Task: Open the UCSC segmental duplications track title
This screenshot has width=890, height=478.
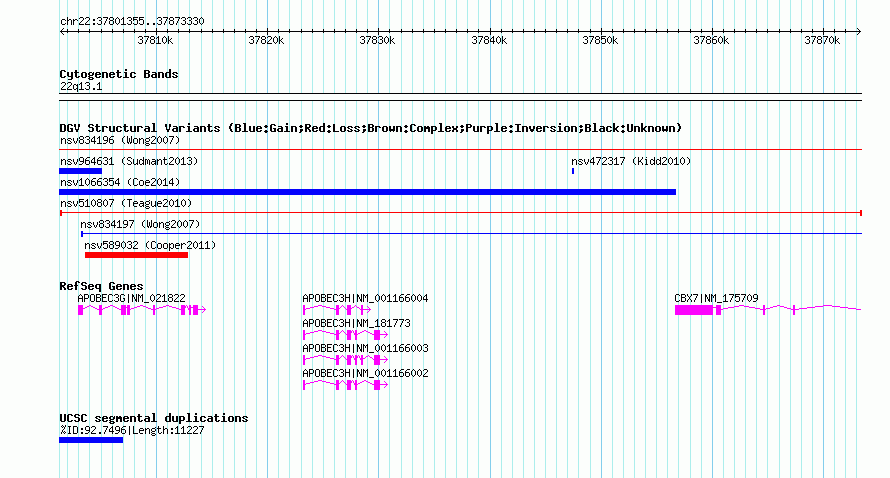Action: click(154, 418)
